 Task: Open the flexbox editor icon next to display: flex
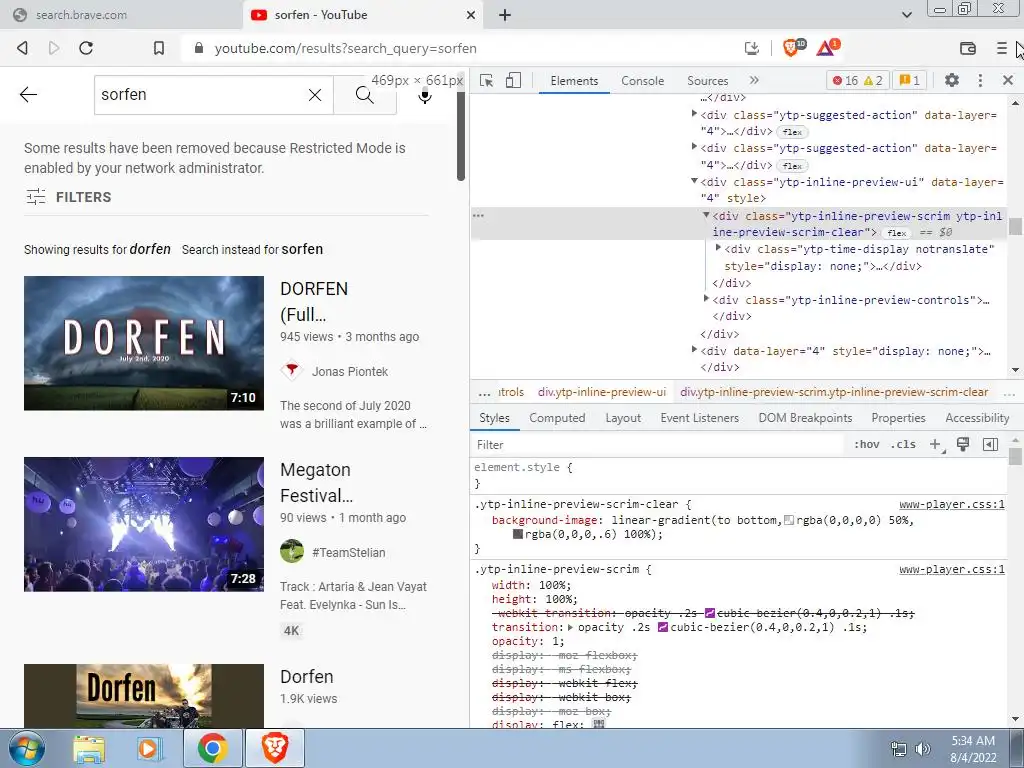pyautogui.click(x=598, y=724)
